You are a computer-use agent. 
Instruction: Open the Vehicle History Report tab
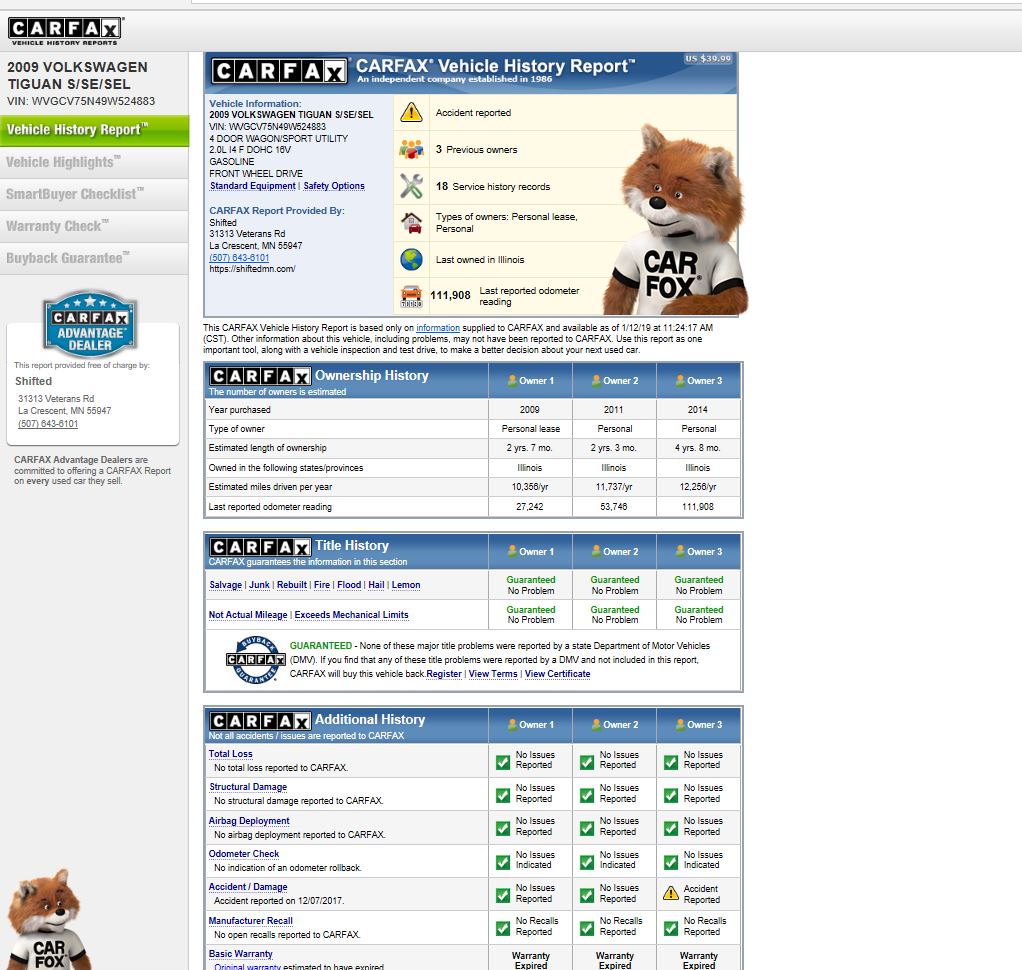(95, 130)
